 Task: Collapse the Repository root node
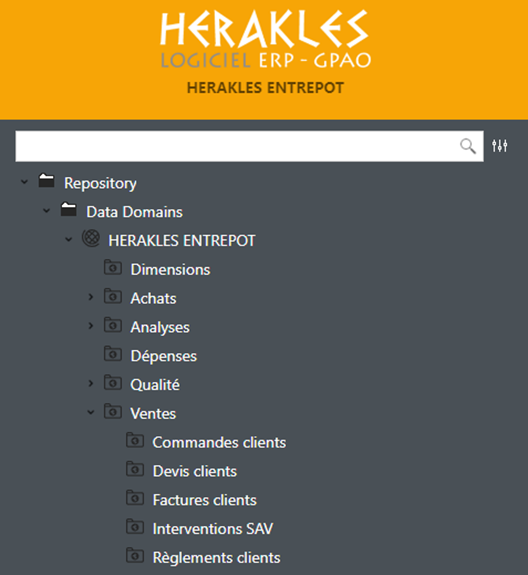click(24, 182)
